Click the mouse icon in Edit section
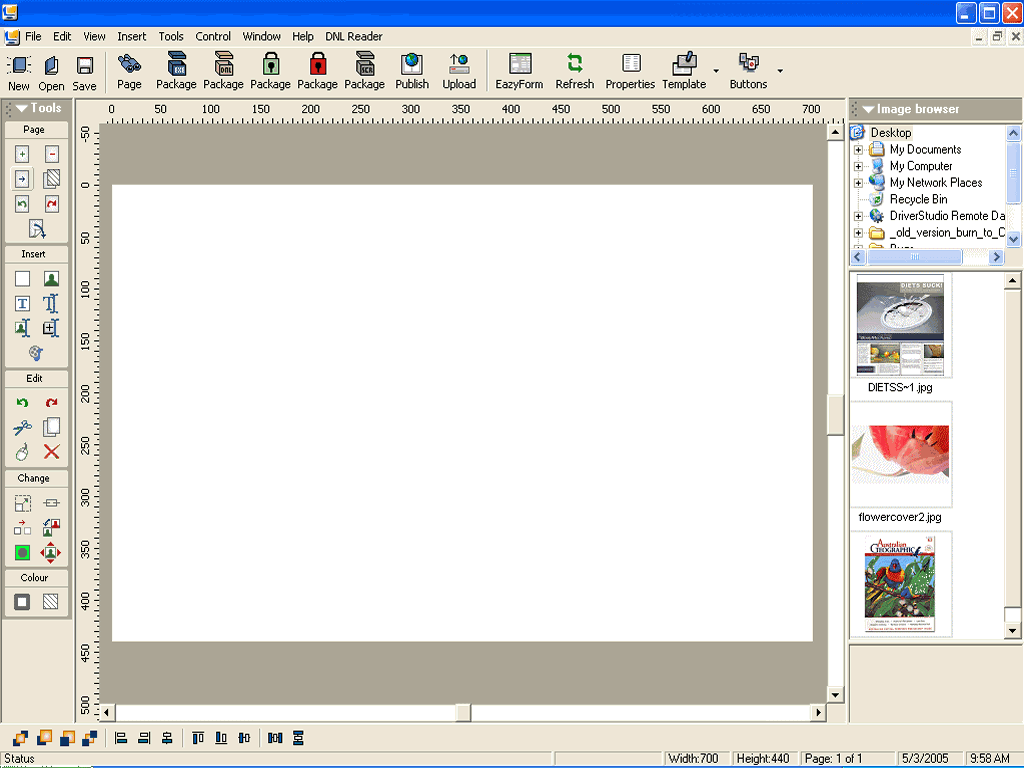The width and height of the screenshot is (1024, 768). (22, 452)
